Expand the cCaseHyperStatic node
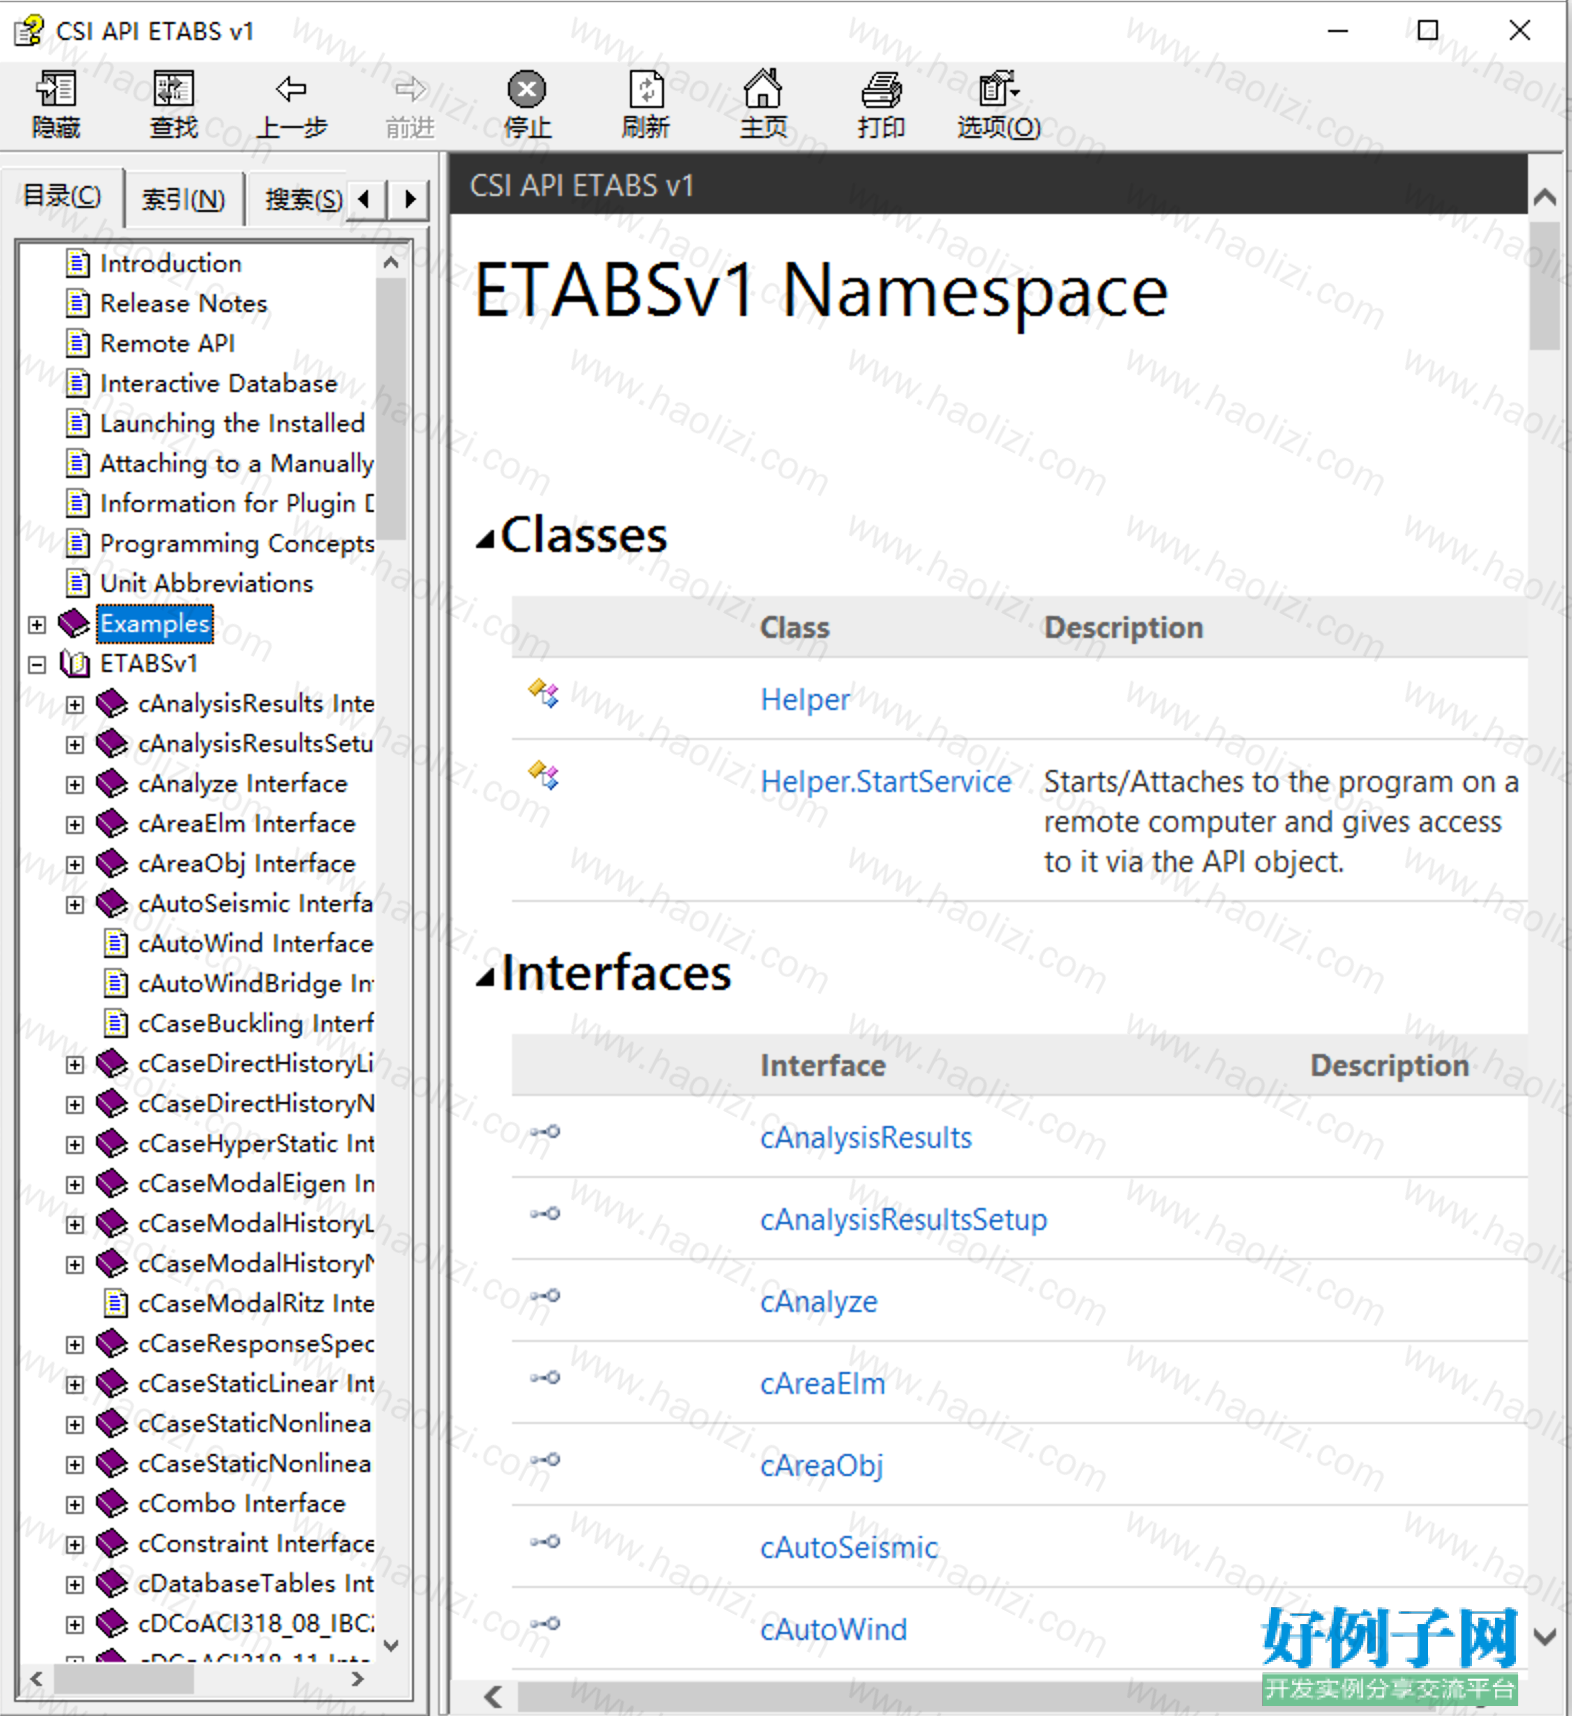The width and height of the screenshot is (1572, 1716). [75, 1145]
